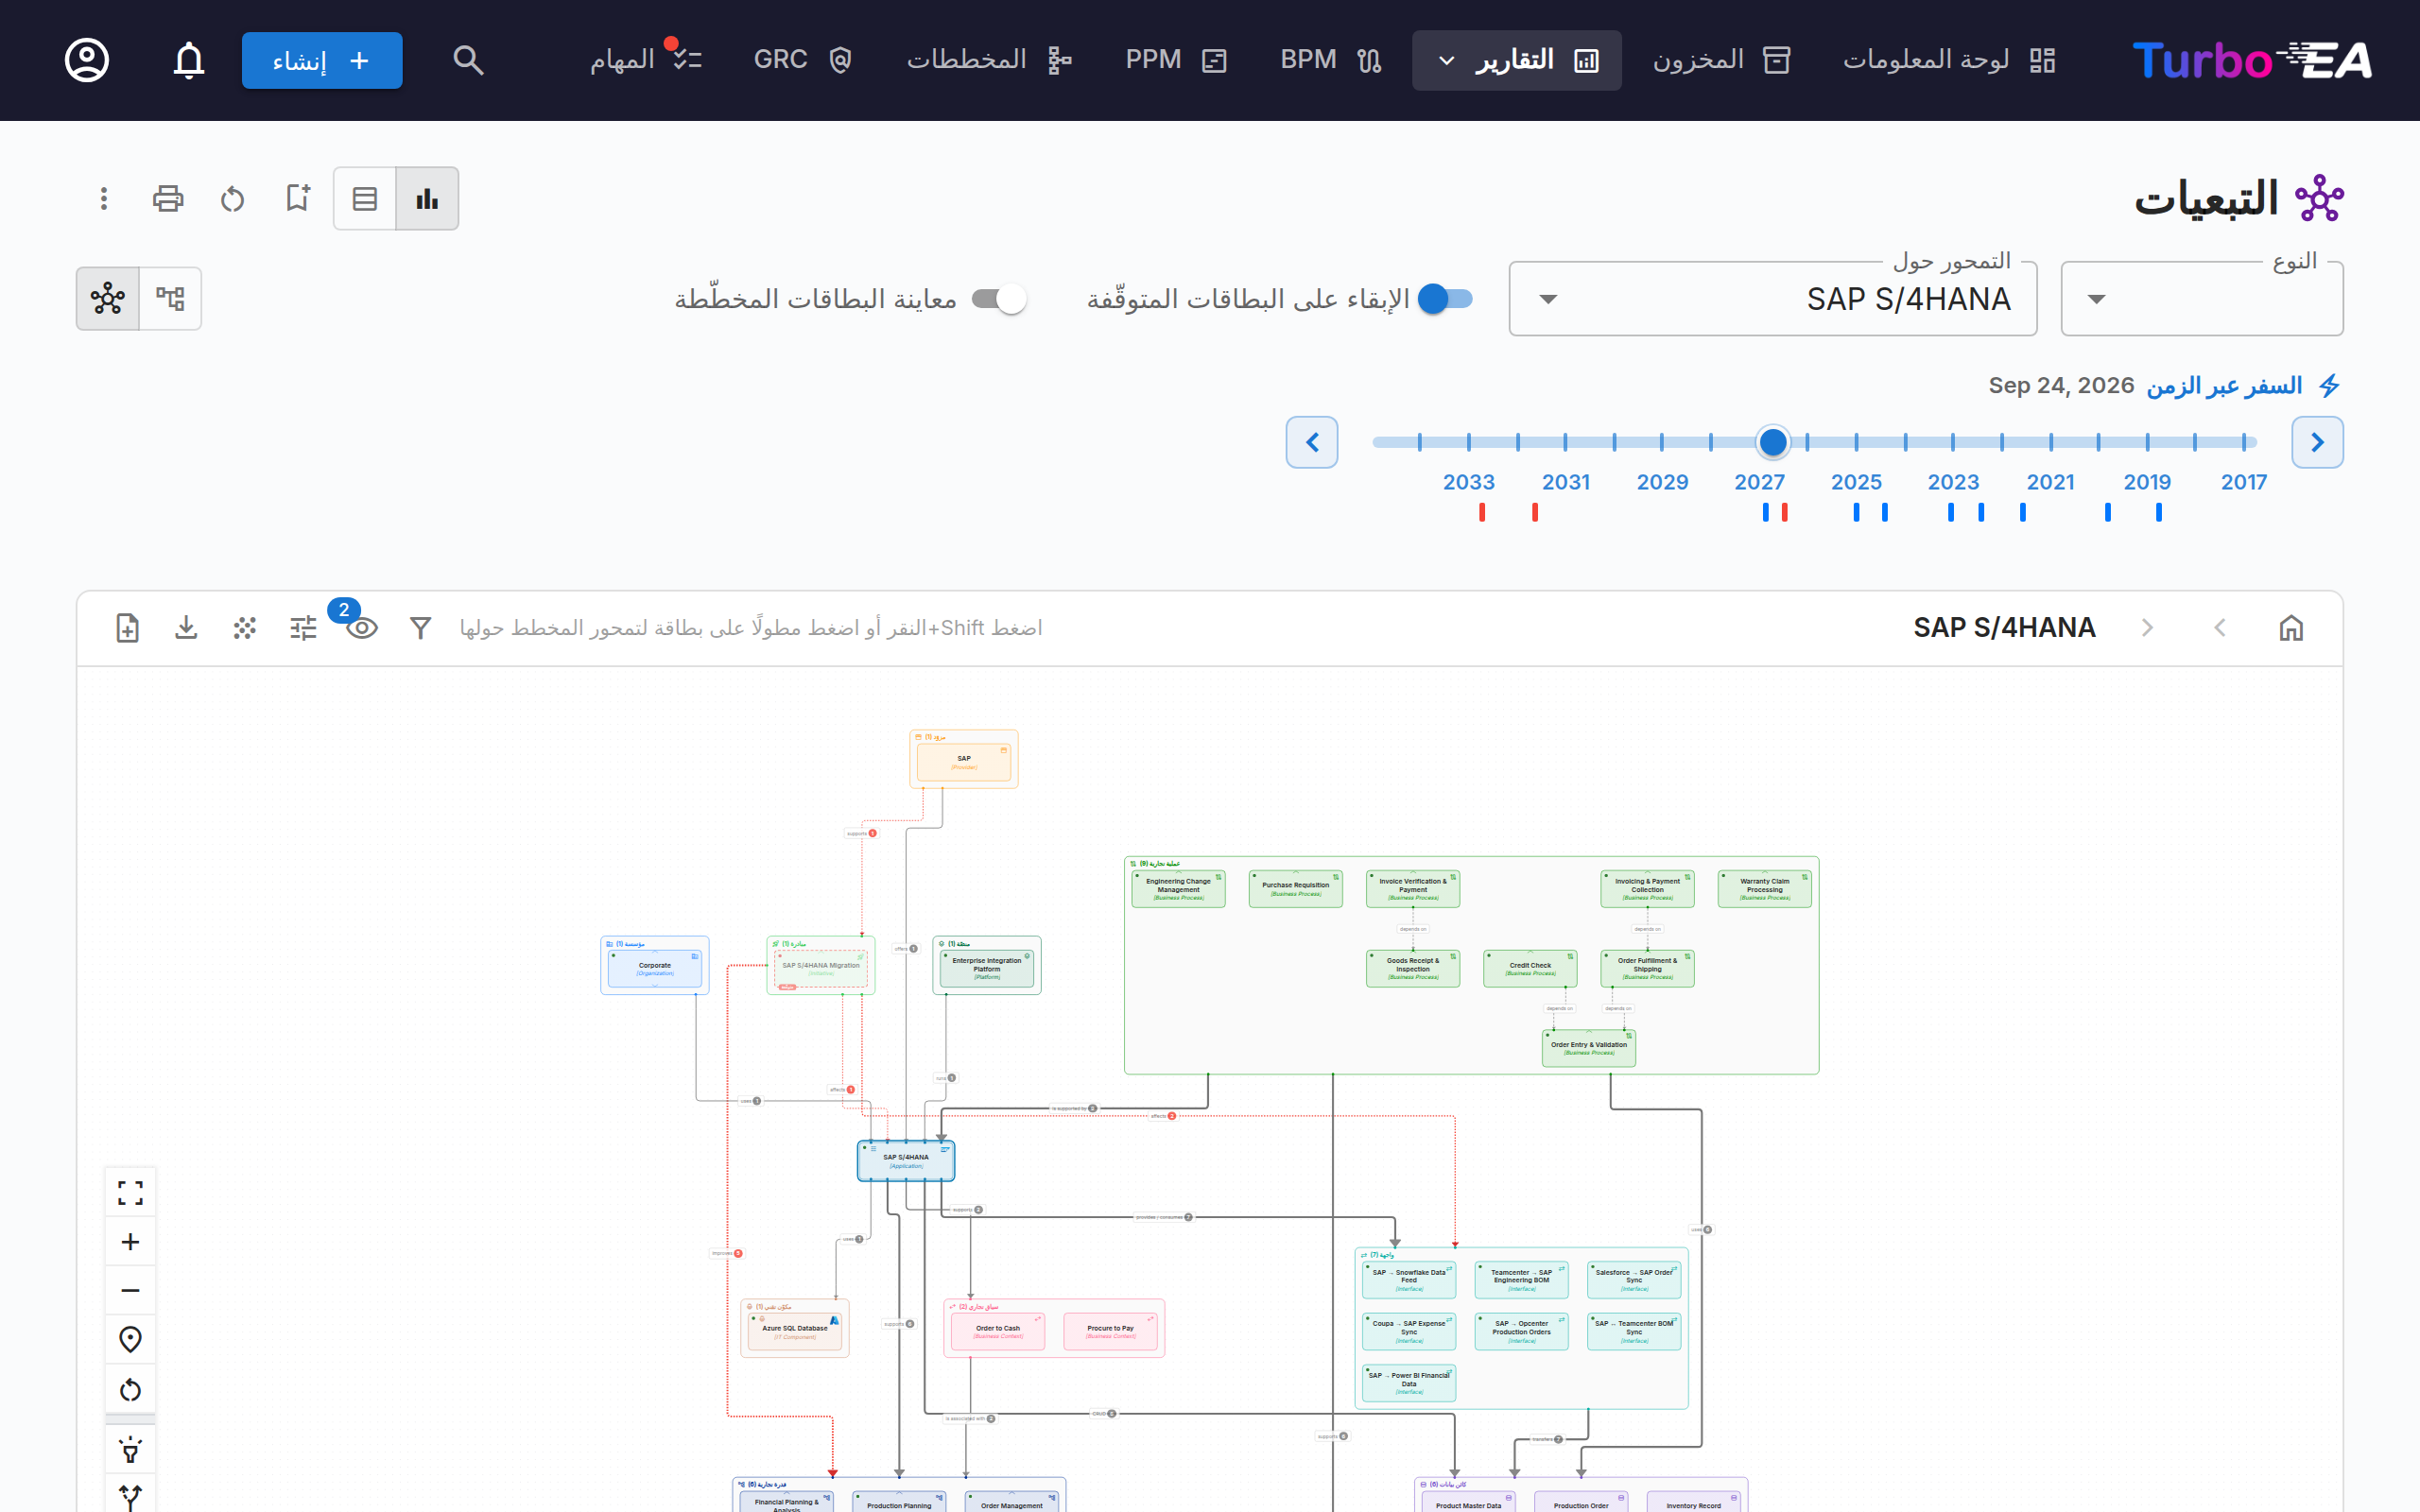The height and width of the screenshot is (1512, 2420).
Task: Select the Azure SQL Database node
Action: [795, 1332]
